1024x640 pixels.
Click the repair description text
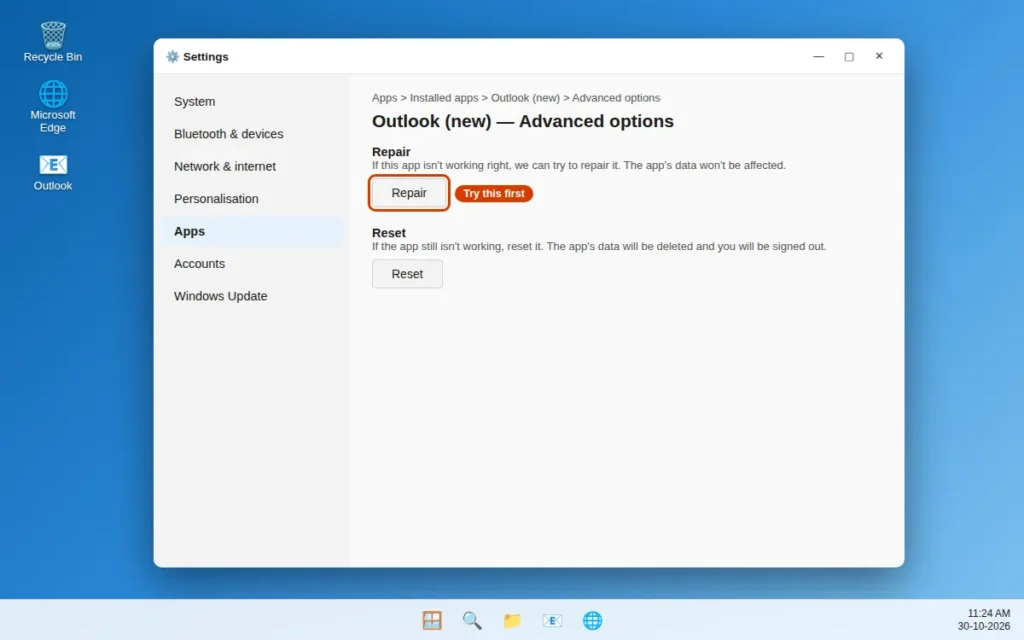point(579,165)
